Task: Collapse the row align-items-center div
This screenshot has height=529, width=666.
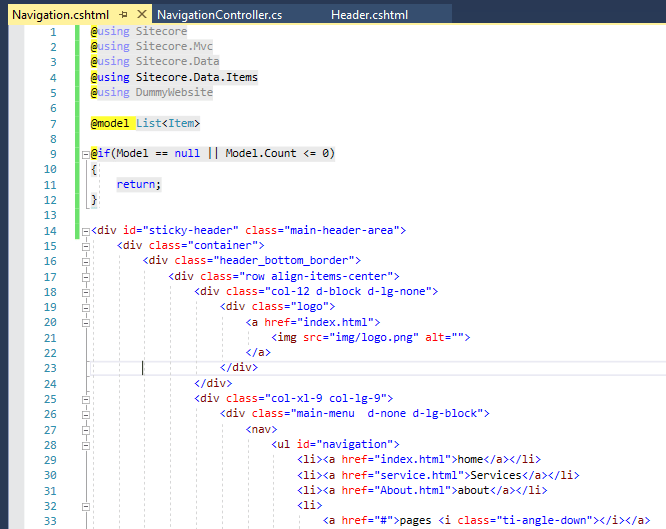Action: click(x=87, y=276)
